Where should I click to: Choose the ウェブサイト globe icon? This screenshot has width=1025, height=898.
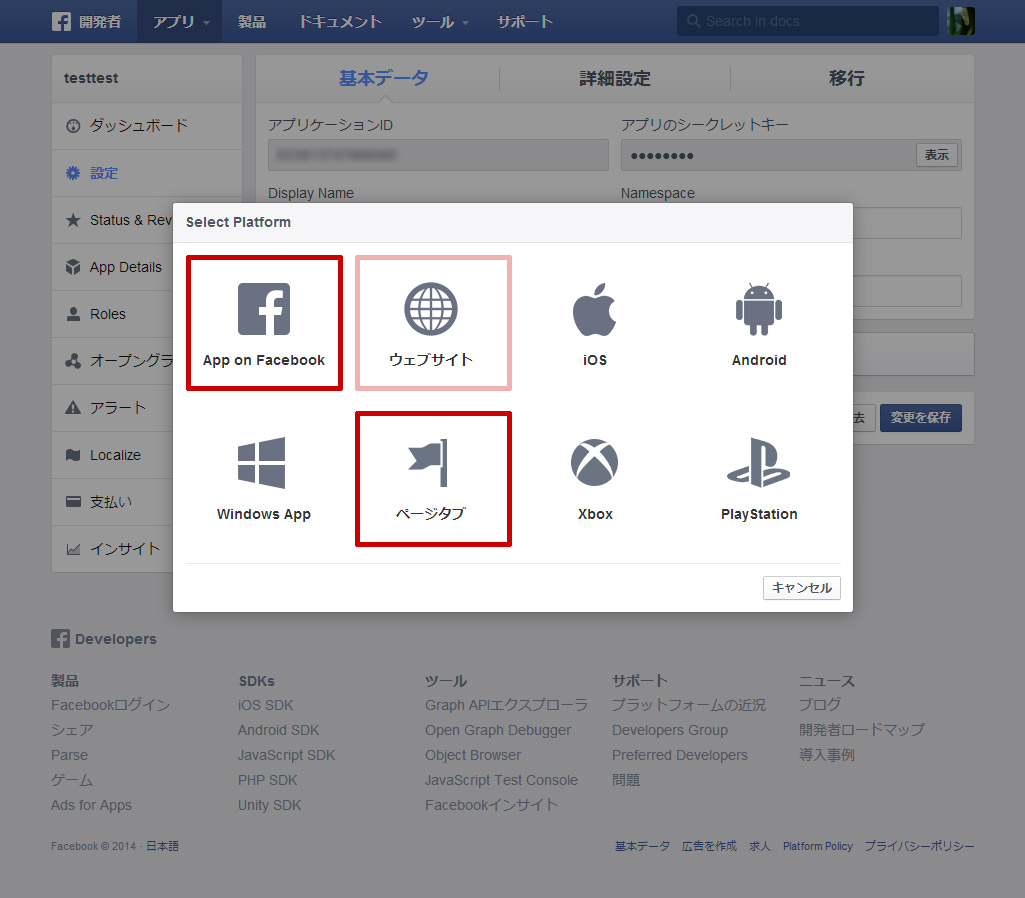(431, 309)
